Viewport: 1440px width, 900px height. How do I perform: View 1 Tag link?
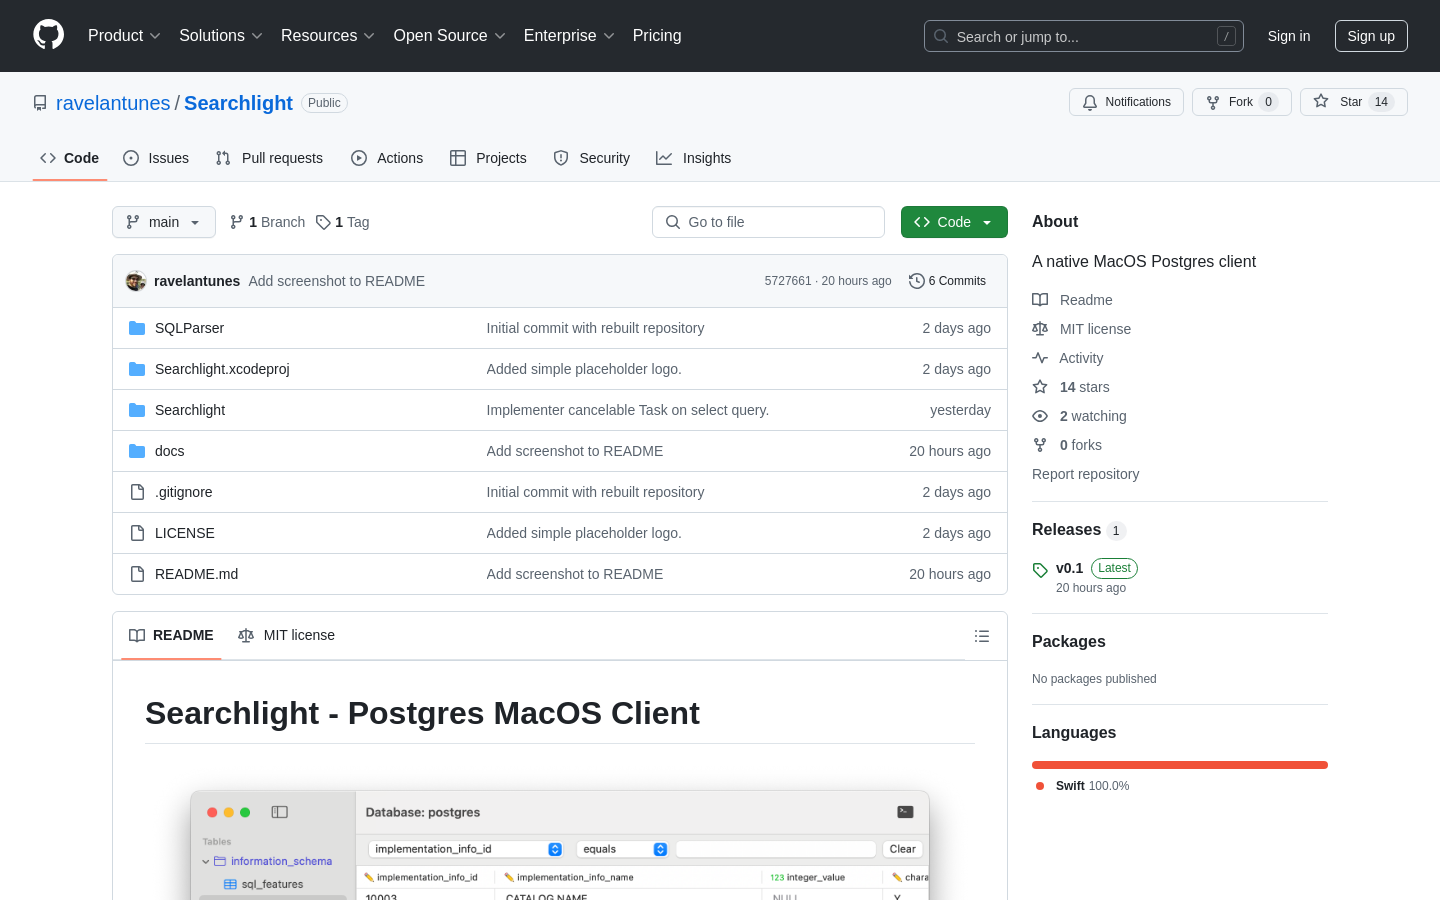click(x=343, y=222)
